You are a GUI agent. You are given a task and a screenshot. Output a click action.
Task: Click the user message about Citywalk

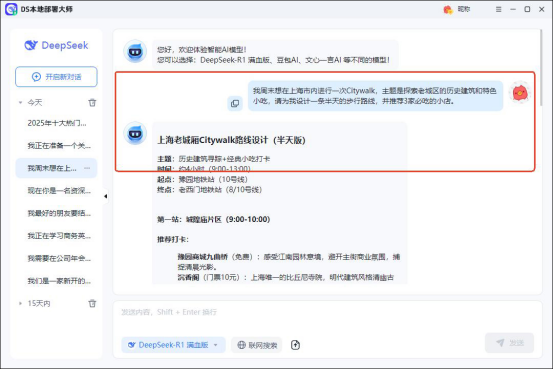pos(375,96)
